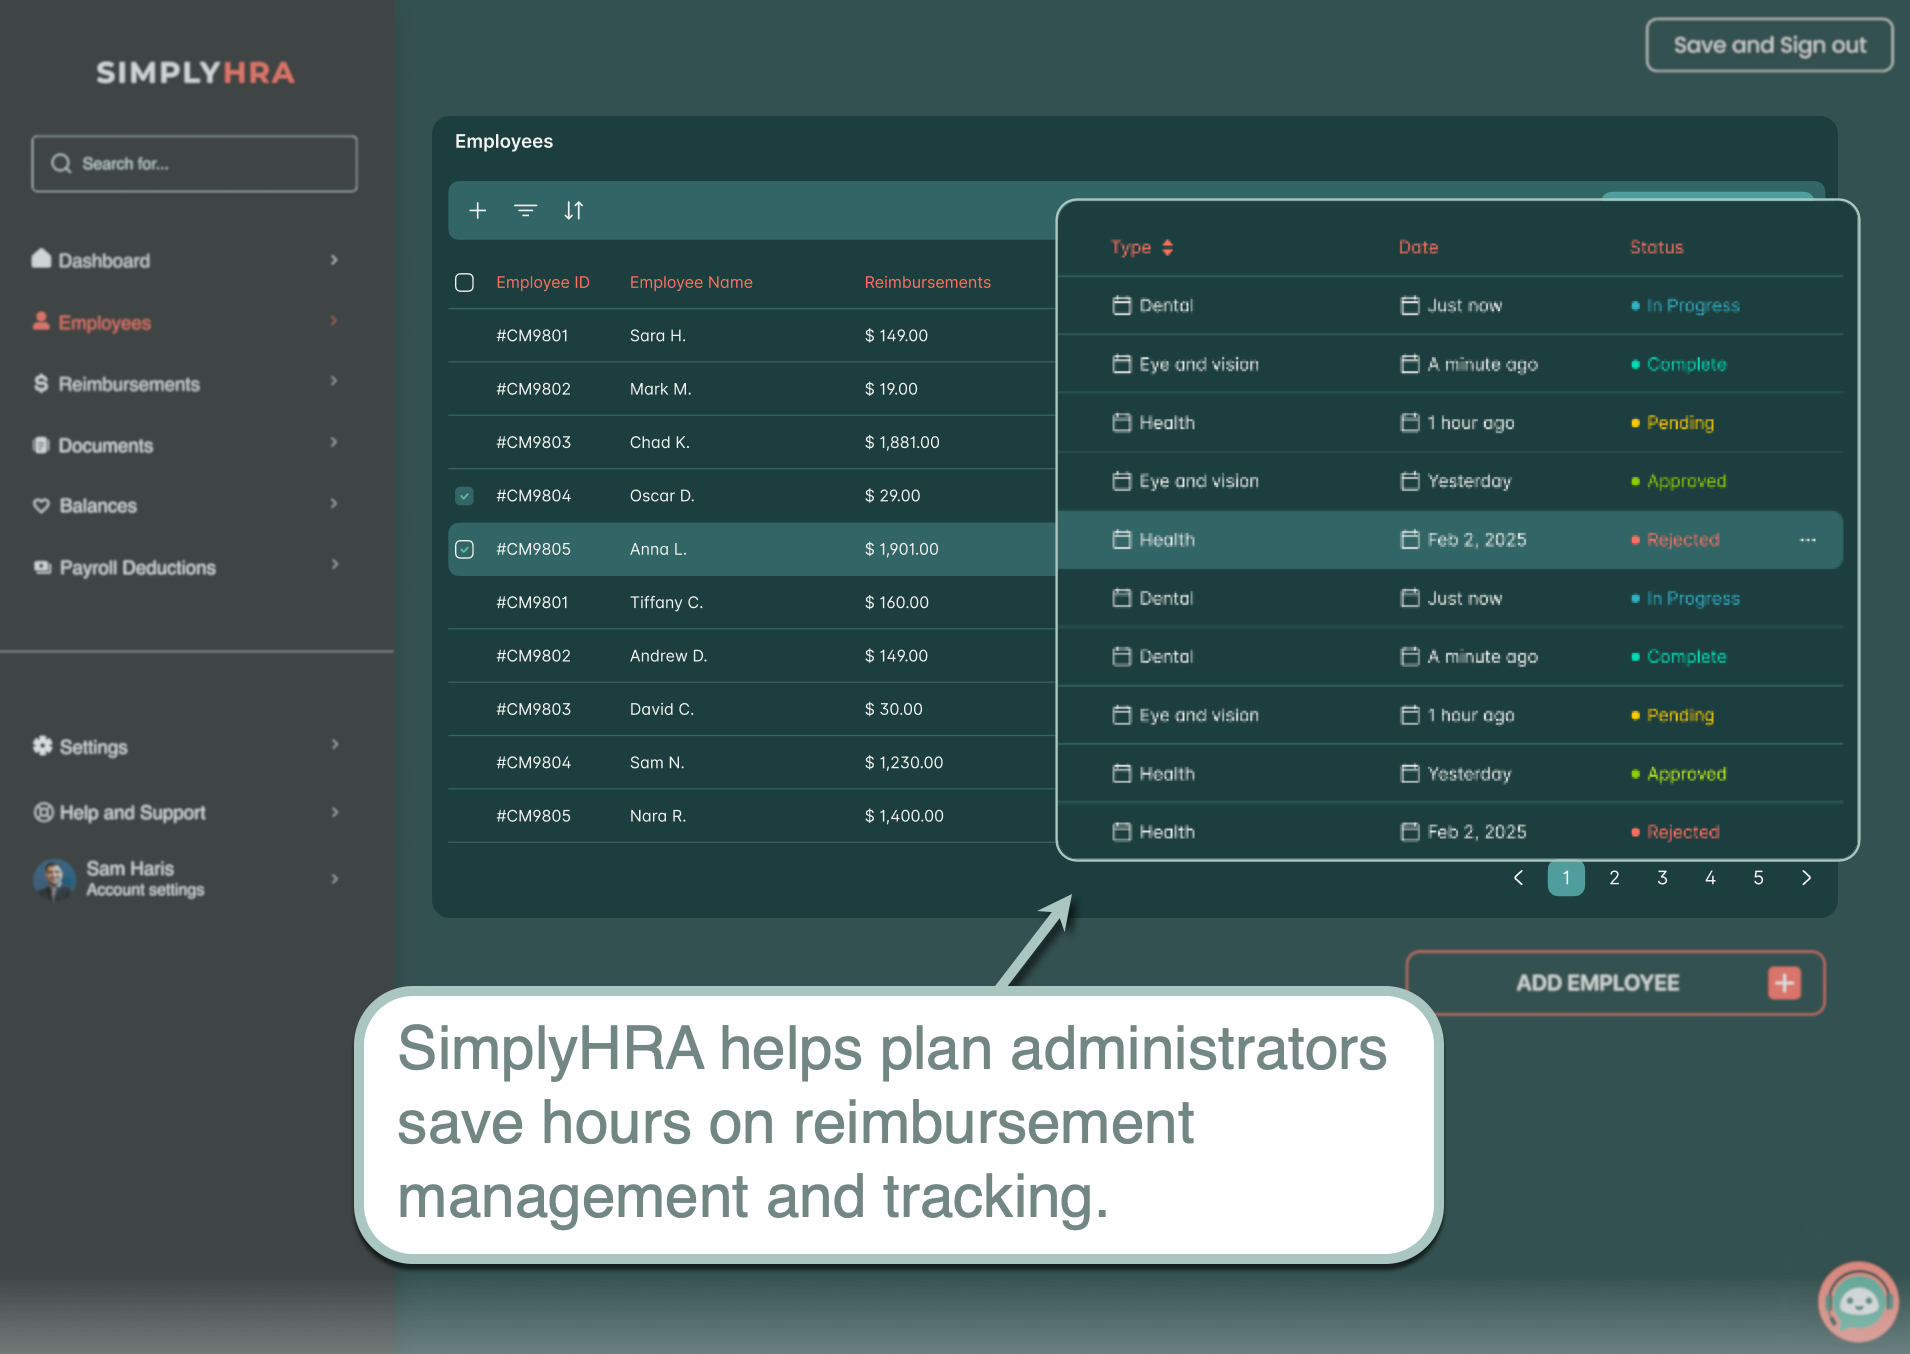The height and width of the screenshot is (1354, 1910).
Task: Go to page 2
Action: point(1614,878)
